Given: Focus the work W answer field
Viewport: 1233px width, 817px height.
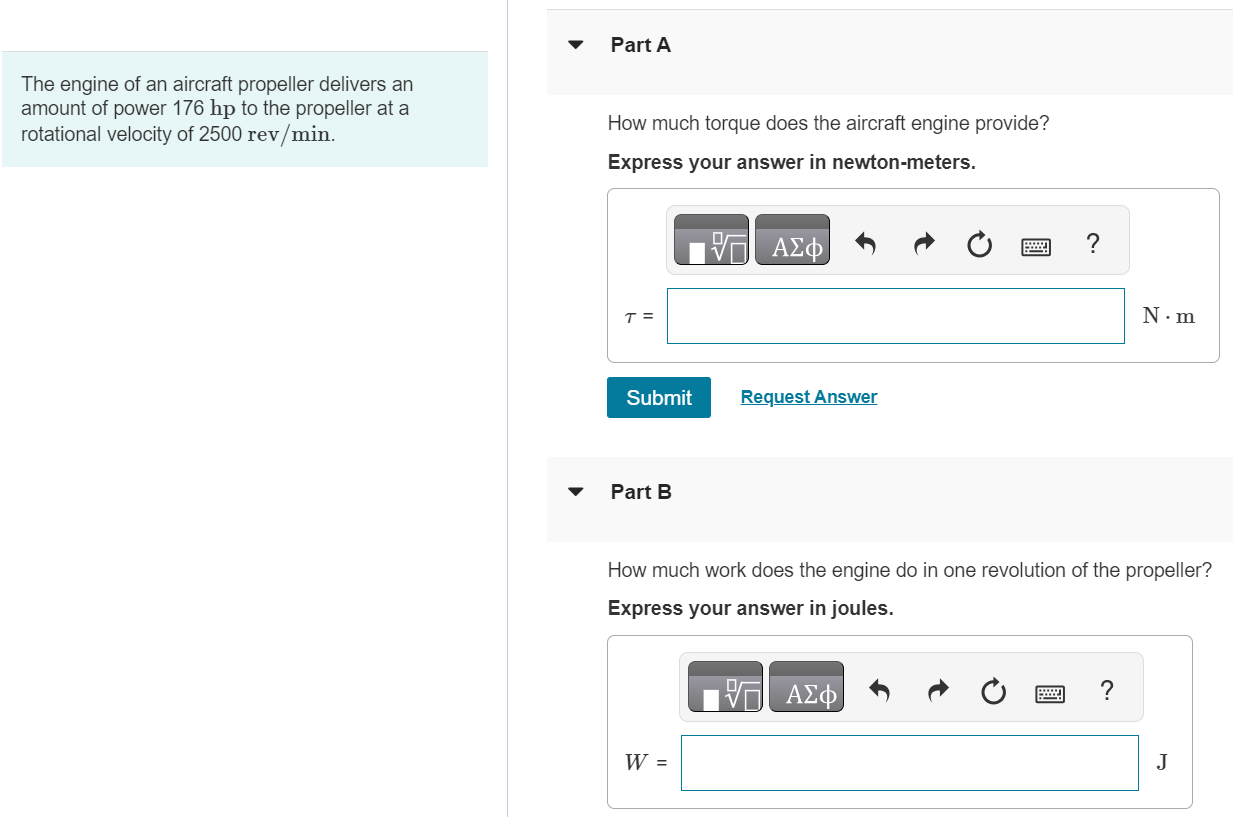Looking at the screenshot, I should click(x=910, y=763).
